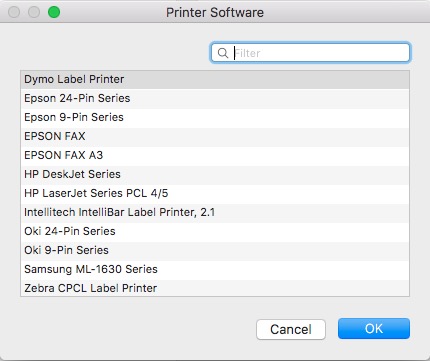Click the magnifier icon in the Filter field

[x=222, y=53]
